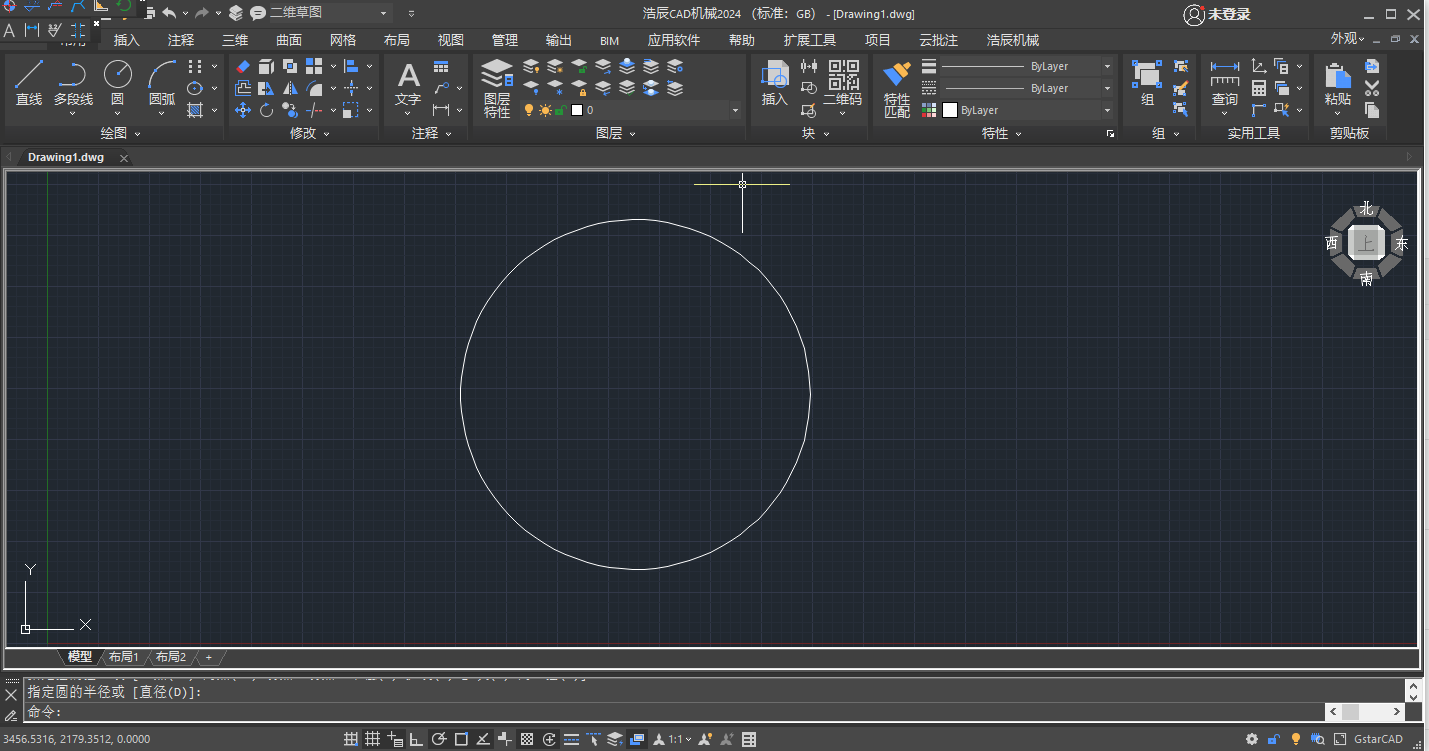Click the Erase tool icon
The width and height of the screenshot is (1429, 751).
[243, 67]
